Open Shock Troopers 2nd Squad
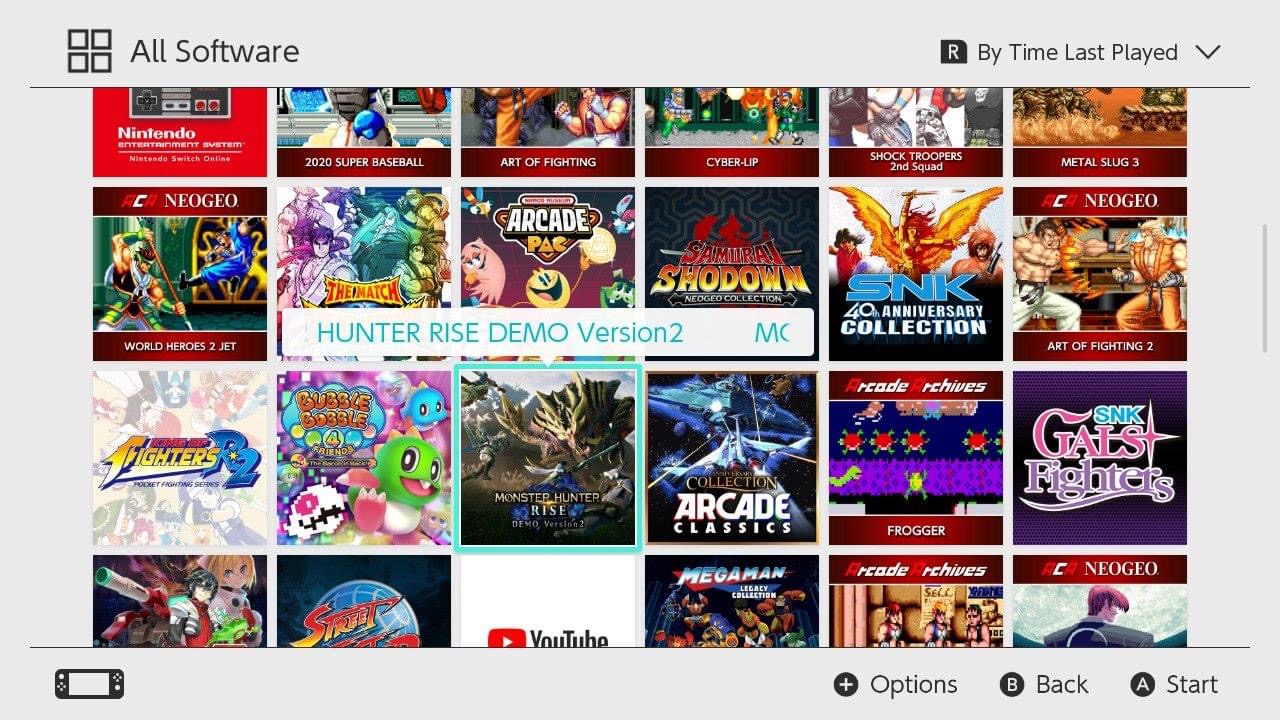This screenshot has height=720, width=1280. pos(916,132)
